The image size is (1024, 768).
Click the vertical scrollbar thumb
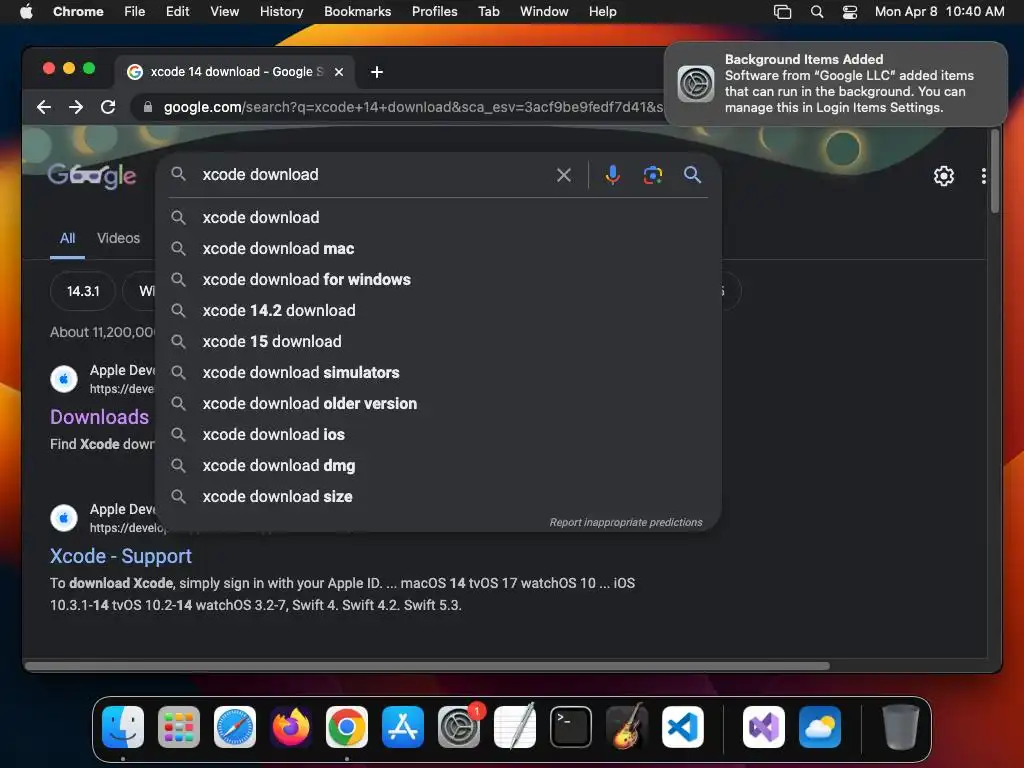click(x=995, y=171)
